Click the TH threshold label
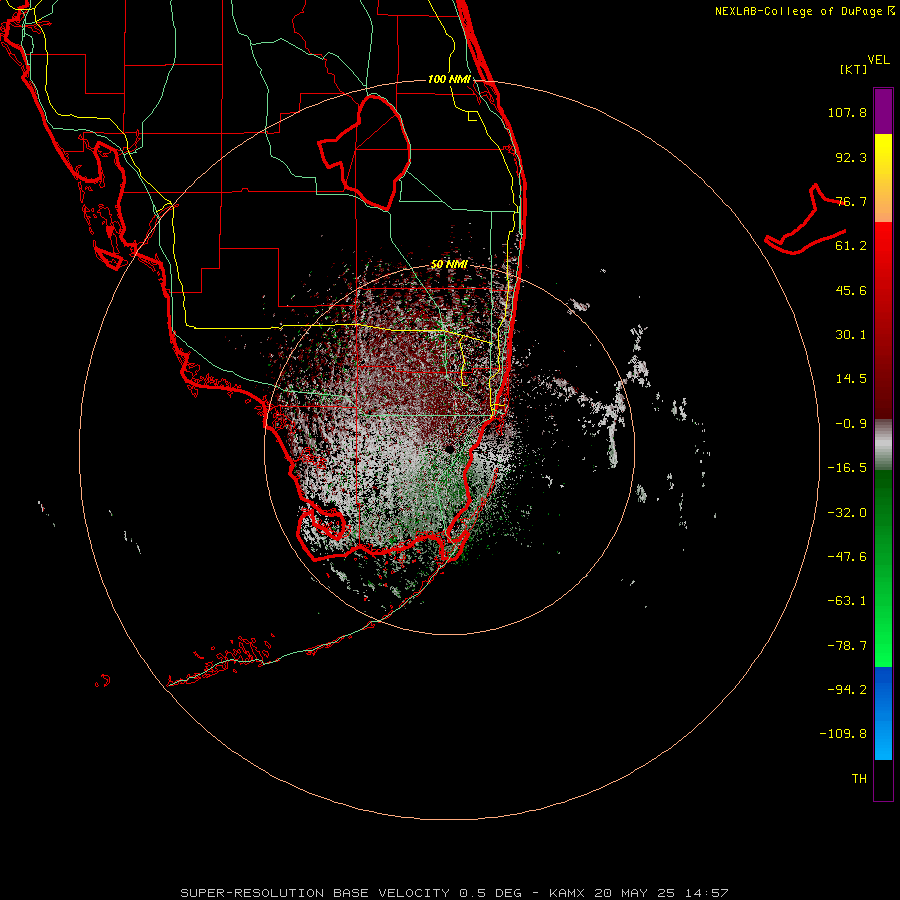 click(x=859, y=779)
